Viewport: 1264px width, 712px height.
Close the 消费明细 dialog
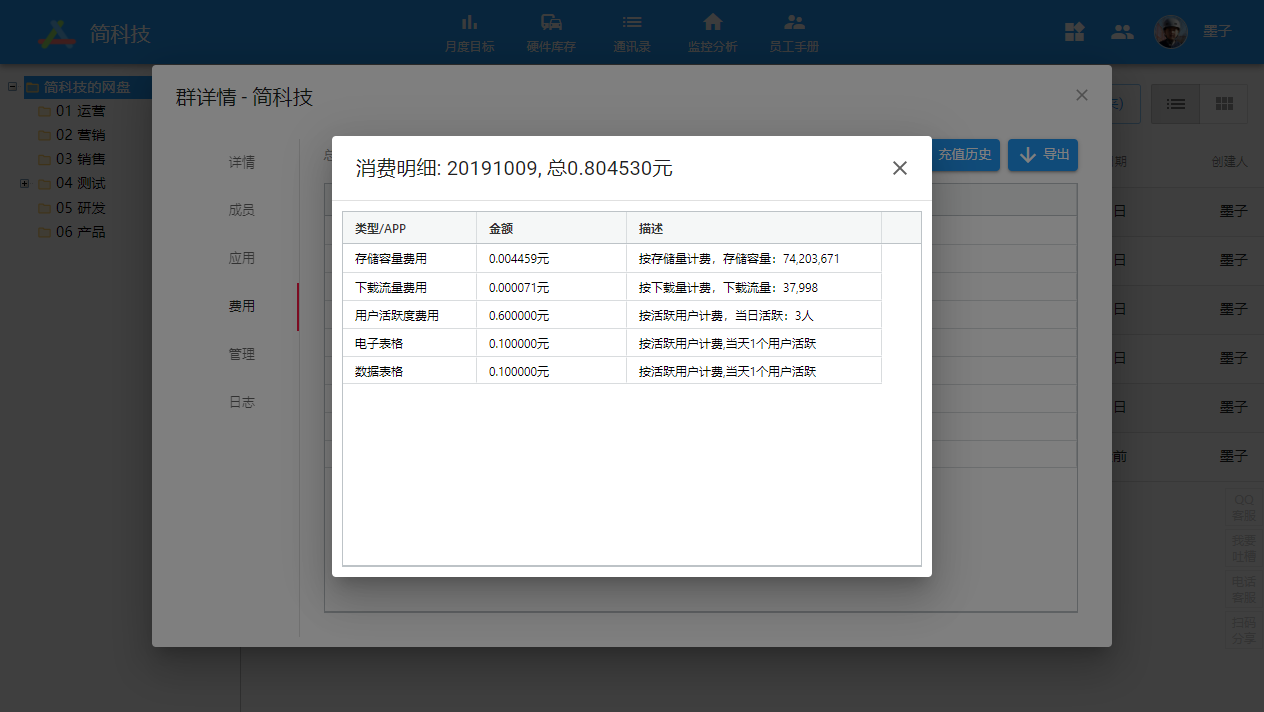coord(899,168)
